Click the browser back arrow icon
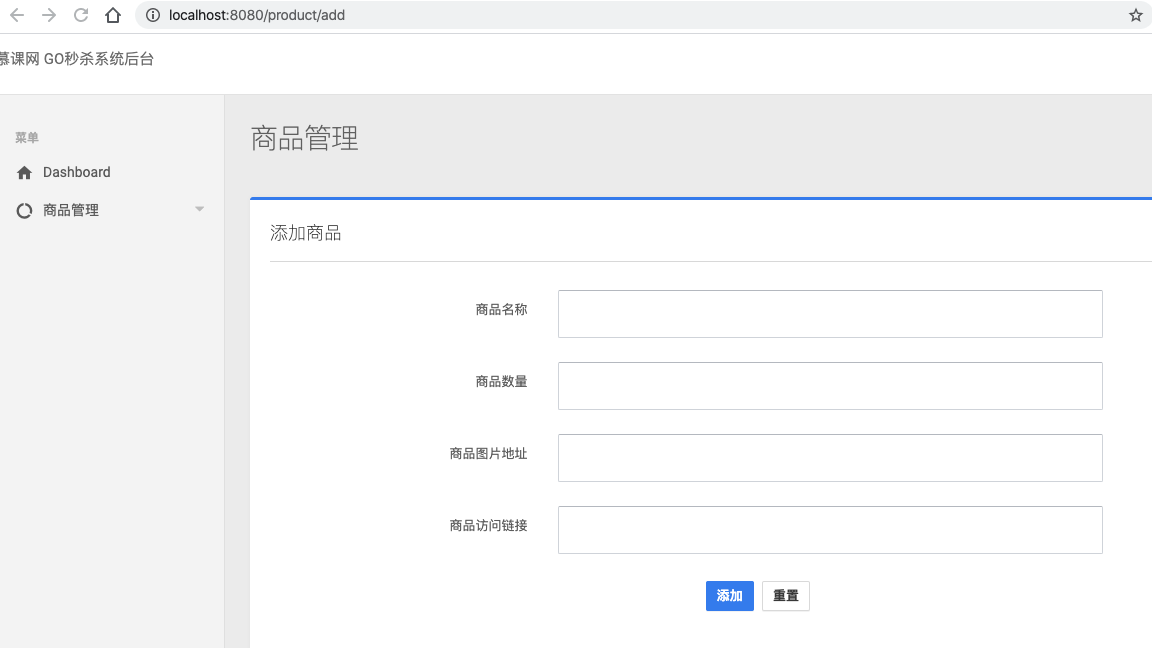 point(16,15)
